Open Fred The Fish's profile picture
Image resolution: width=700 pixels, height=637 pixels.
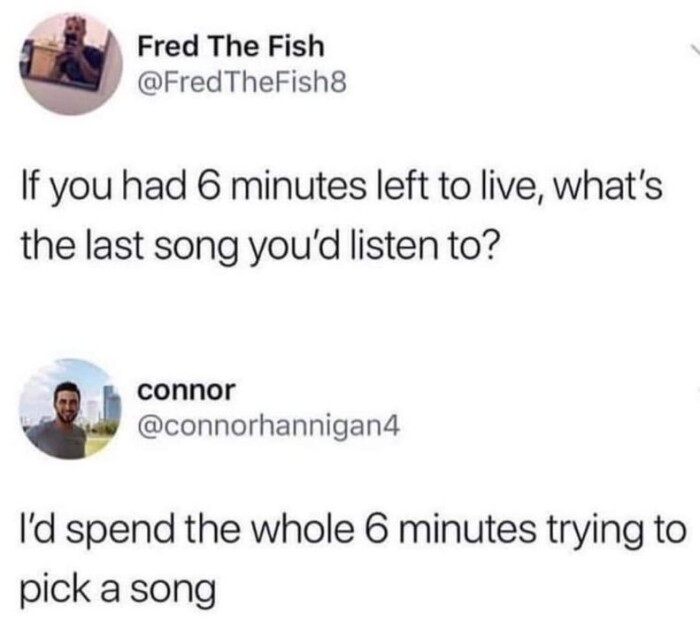71,64
